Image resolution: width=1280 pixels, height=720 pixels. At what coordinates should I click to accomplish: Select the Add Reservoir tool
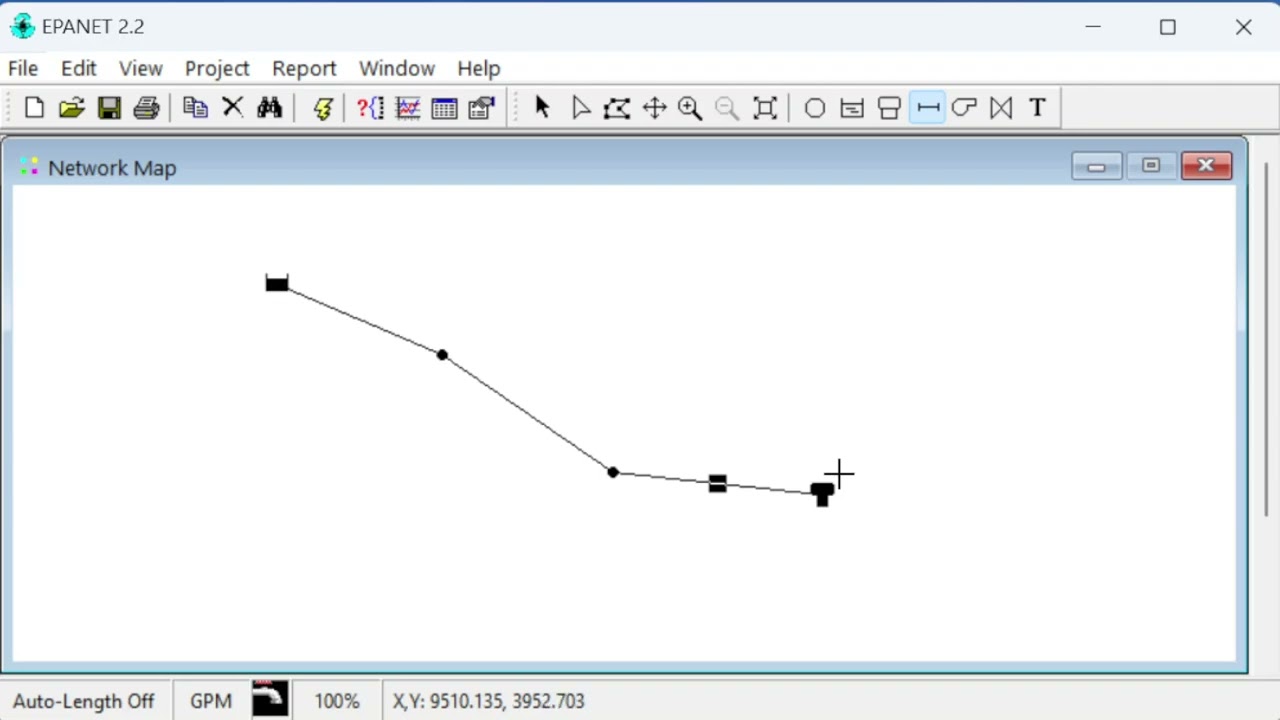click(x=852, y=108)
